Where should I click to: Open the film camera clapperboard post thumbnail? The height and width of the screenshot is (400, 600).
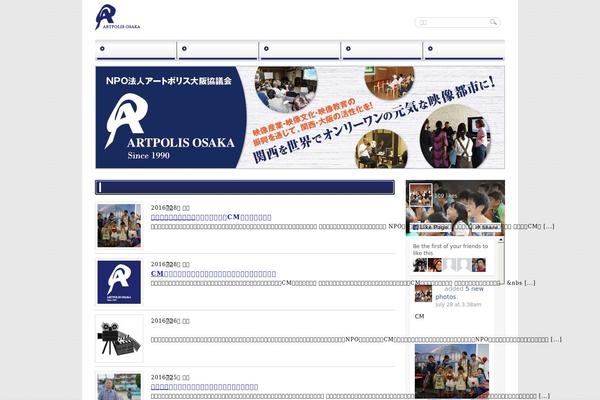119,339
